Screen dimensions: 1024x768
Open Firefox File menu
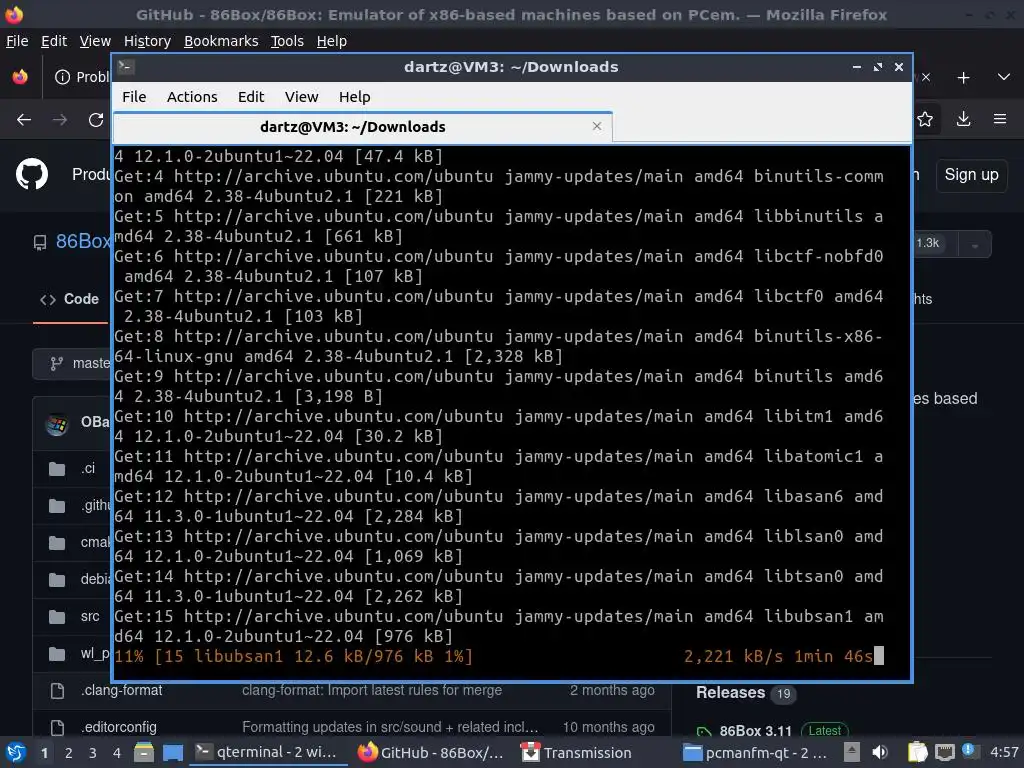17,41
